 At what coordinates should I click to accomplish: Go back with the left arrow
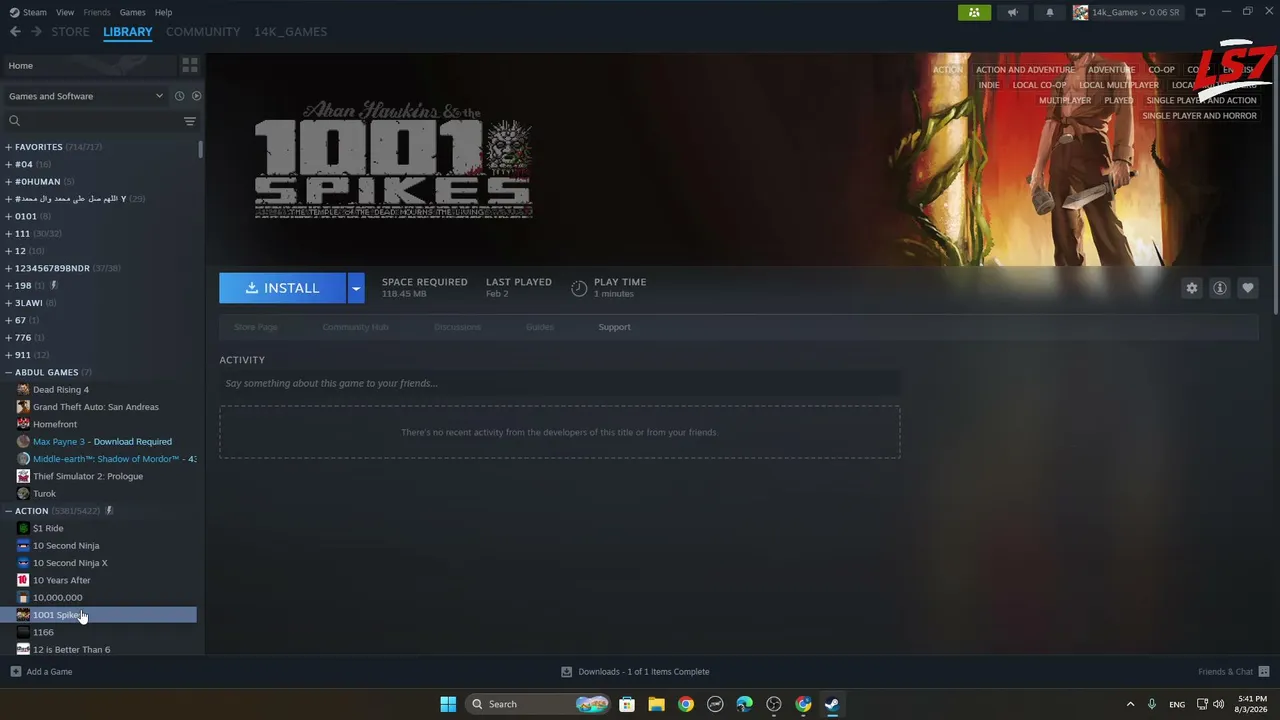point(15,32)
